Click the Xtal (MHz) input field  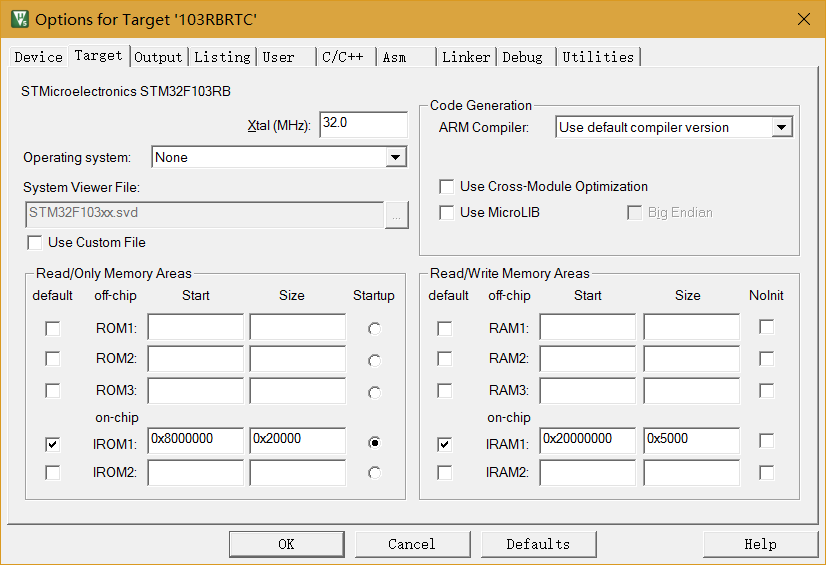363,124
